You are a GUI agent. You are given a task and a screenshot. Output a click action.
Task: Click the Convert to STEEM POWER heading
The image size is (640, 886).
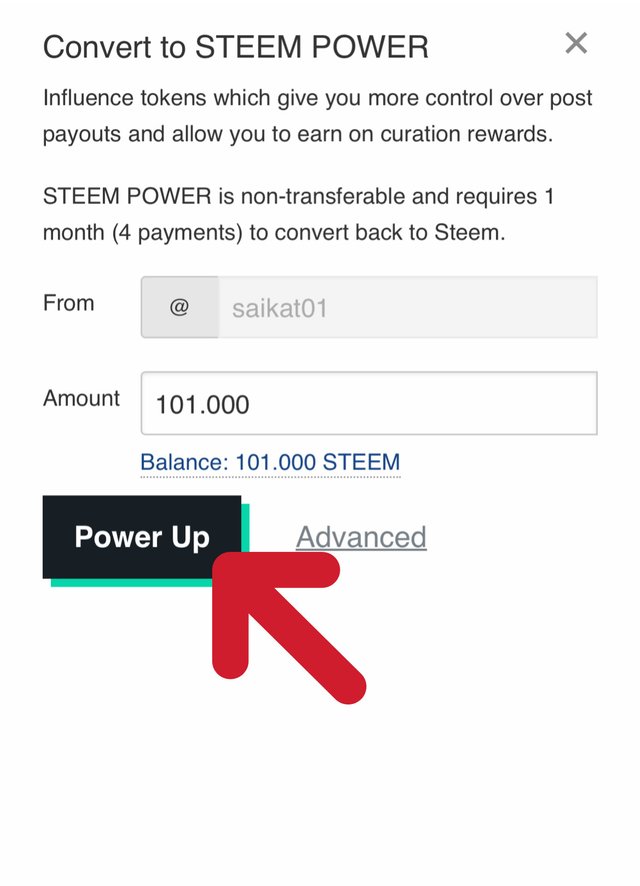(x=235, y=46)
